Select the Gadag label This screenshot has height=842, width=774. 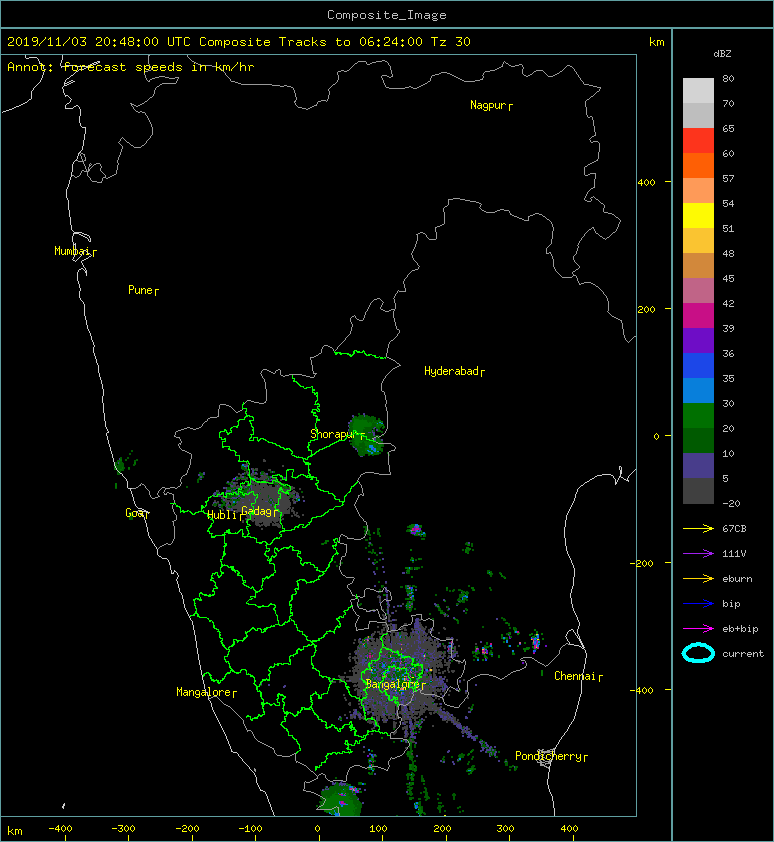click(257, 511)
